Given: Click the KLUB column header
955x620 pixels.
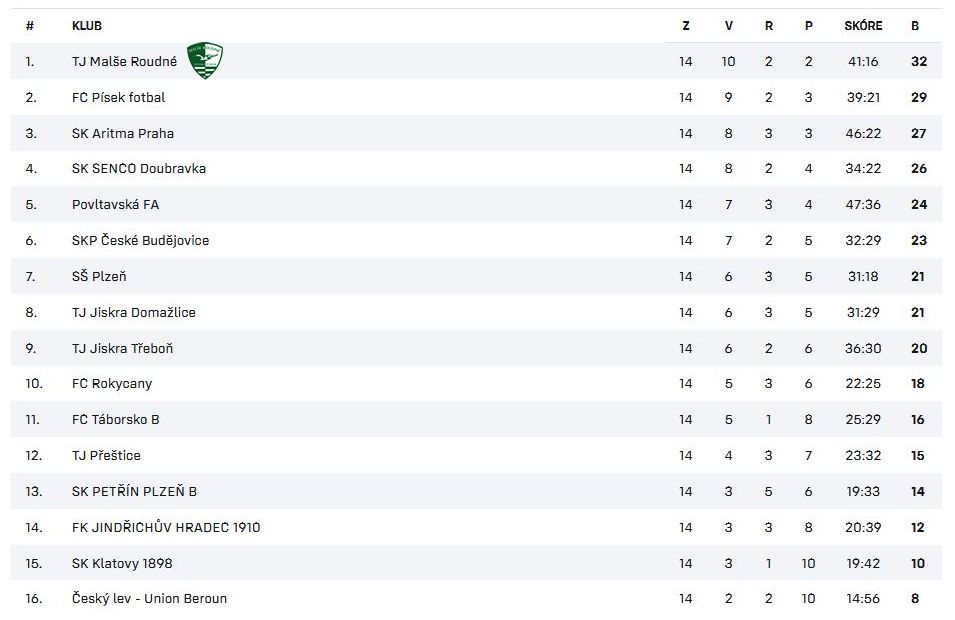Looking at the screenshot, I should (x=87, y=26).
